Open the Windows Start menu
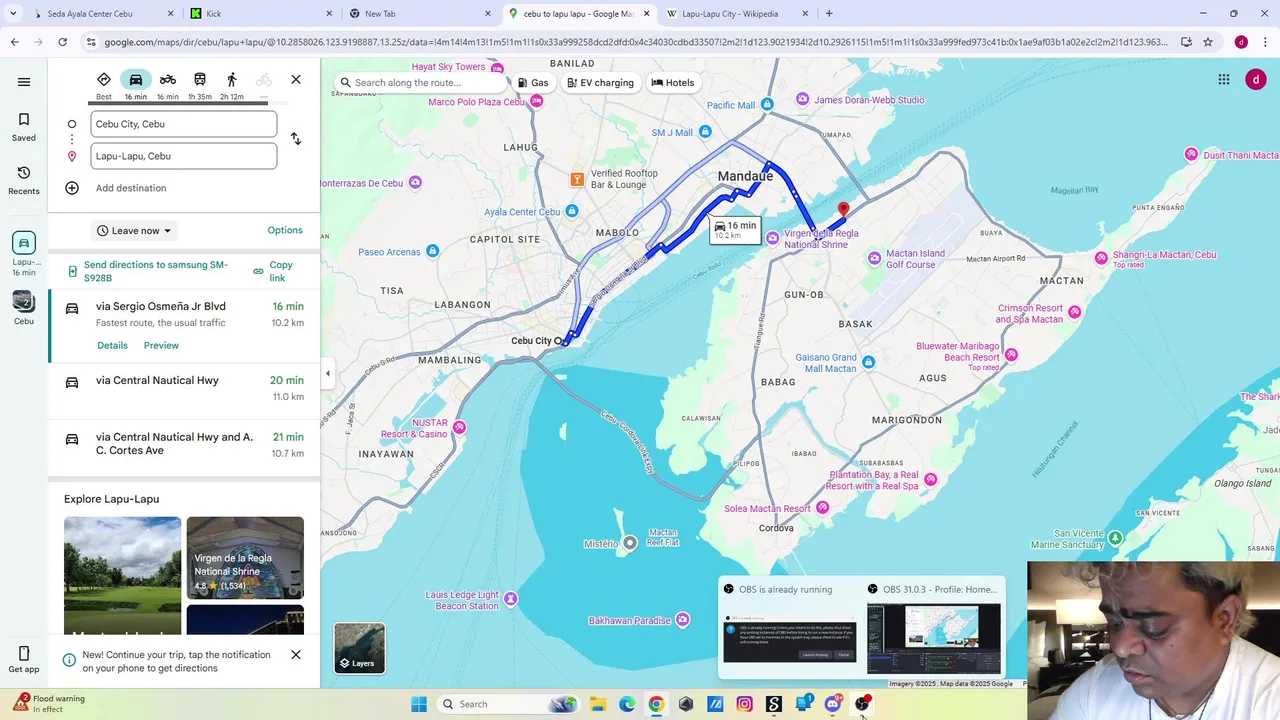This screenshot has height=720, width=1280. 419,704
